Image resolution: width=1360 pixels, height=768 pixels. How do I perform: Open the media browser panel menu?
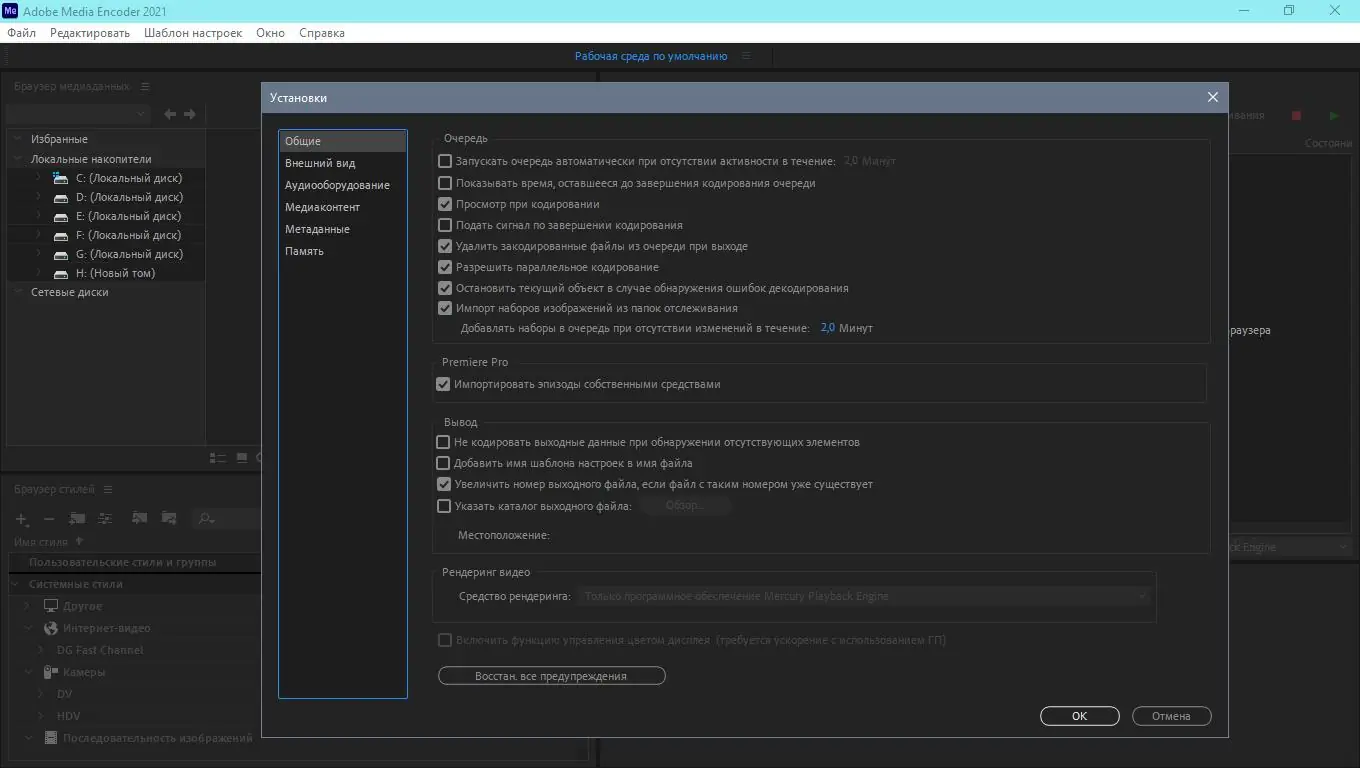click(x=144, y=86)
